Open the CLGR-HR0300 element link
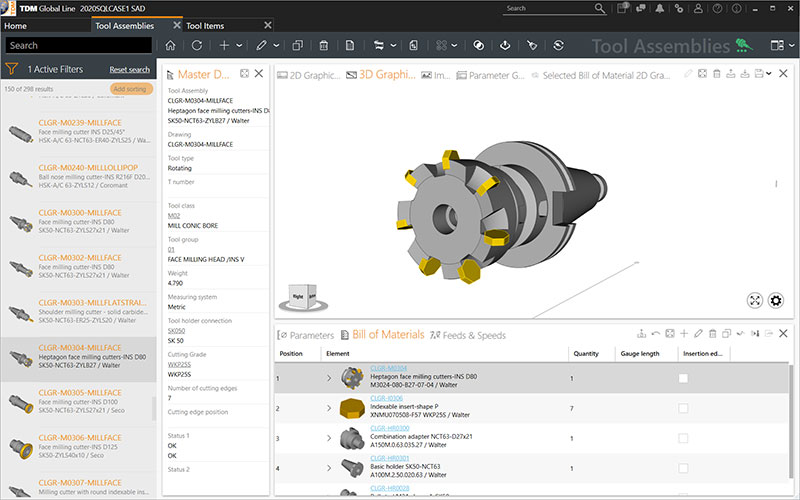The image size is (800, 500). (x=389, y=426)
